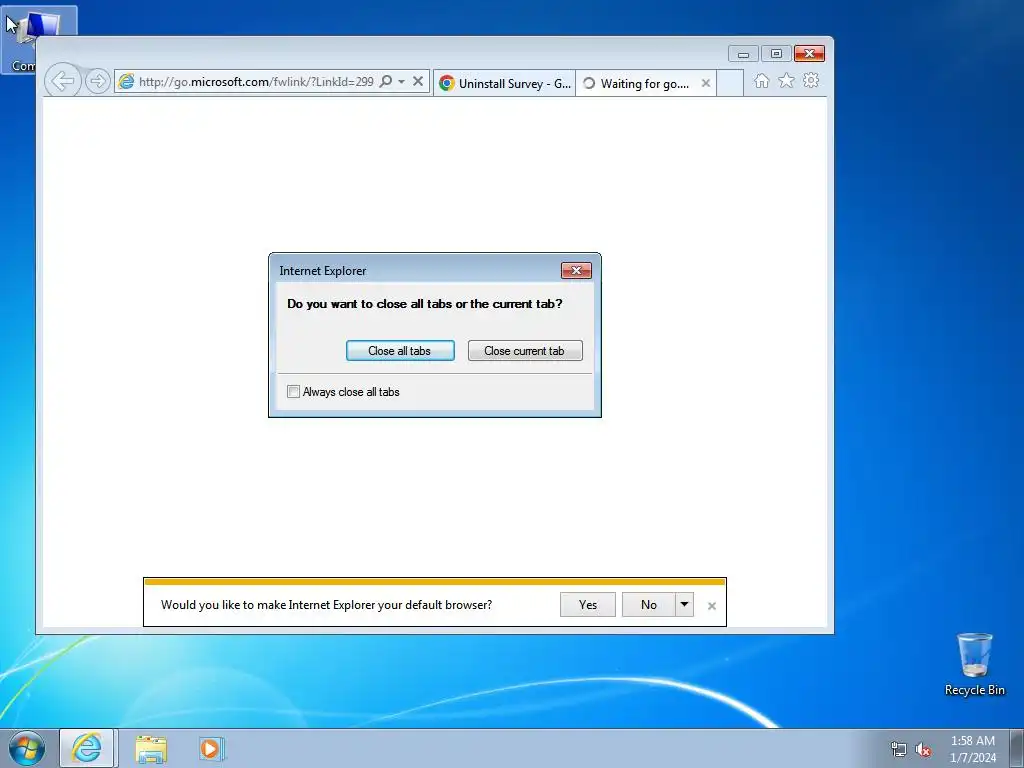Click the network status tray icon
Screen dimensions: 1024x768
(x=899, y=749)
